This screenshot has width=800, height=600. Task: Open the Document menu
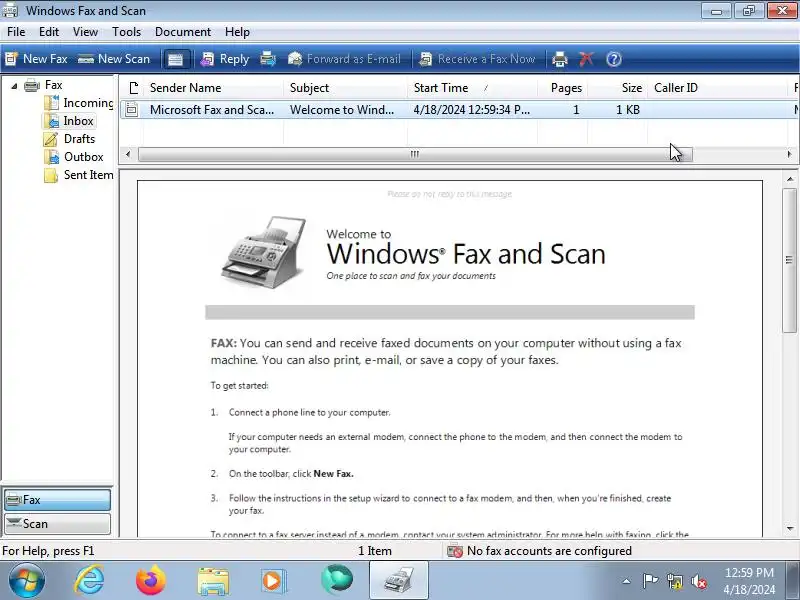click(x=183, y=32)
